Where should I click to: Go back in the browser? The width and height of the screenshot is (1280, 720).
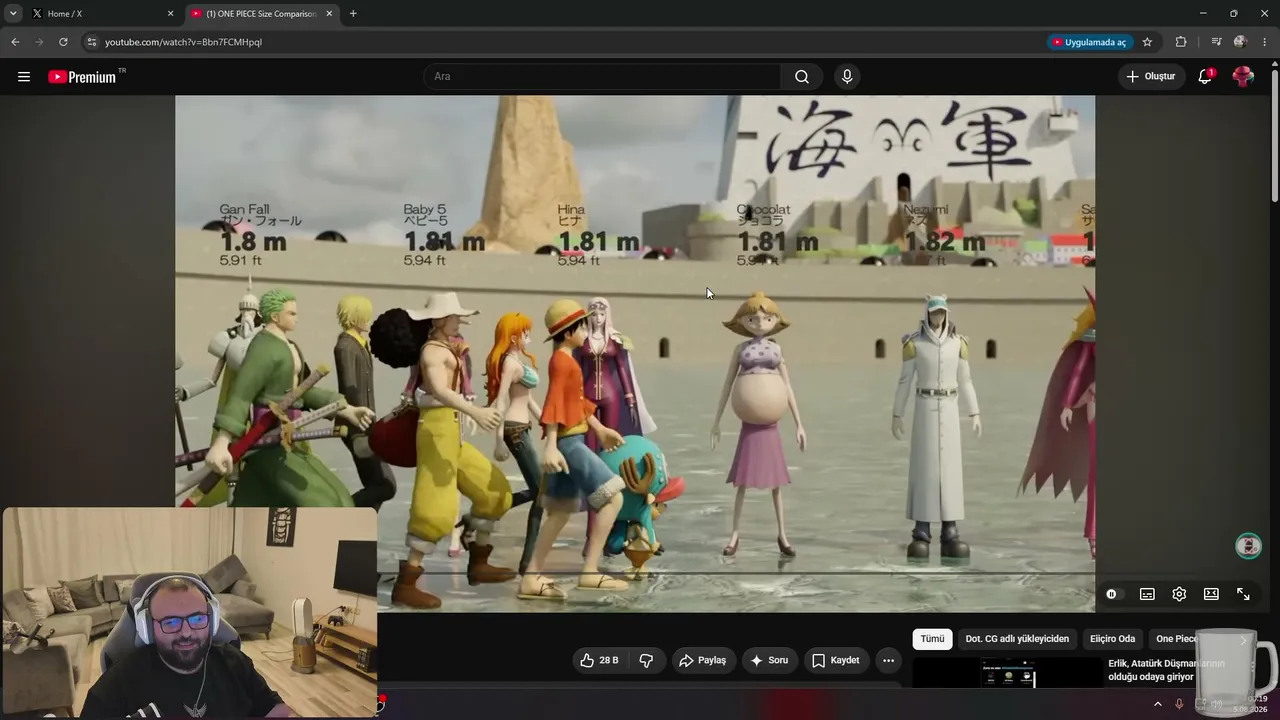click(15, 42)
